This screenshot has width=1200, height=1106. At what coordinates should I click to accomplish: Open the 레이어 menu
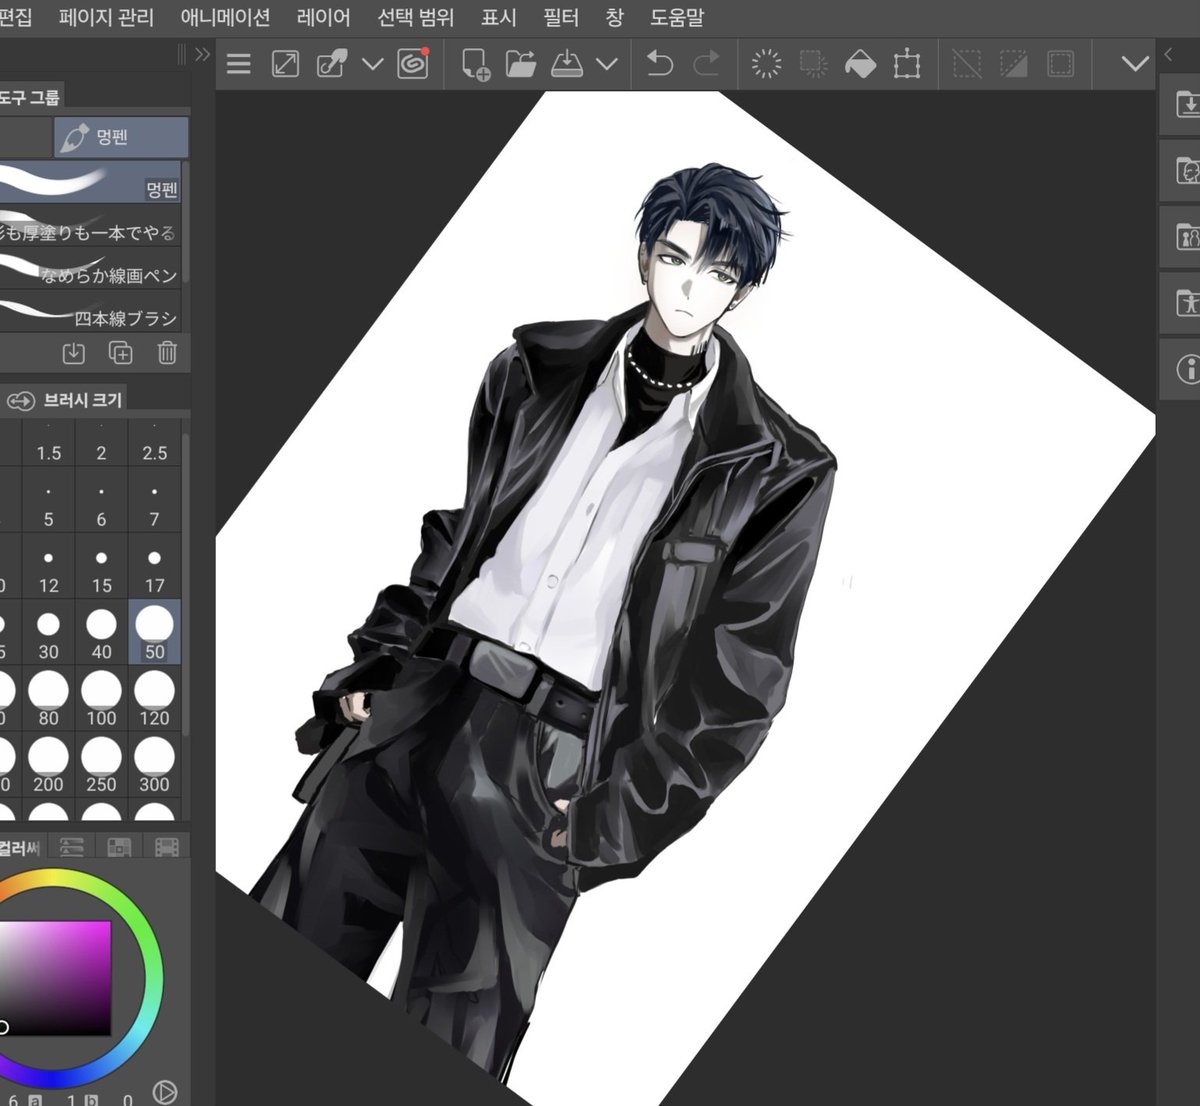[324, 17]
